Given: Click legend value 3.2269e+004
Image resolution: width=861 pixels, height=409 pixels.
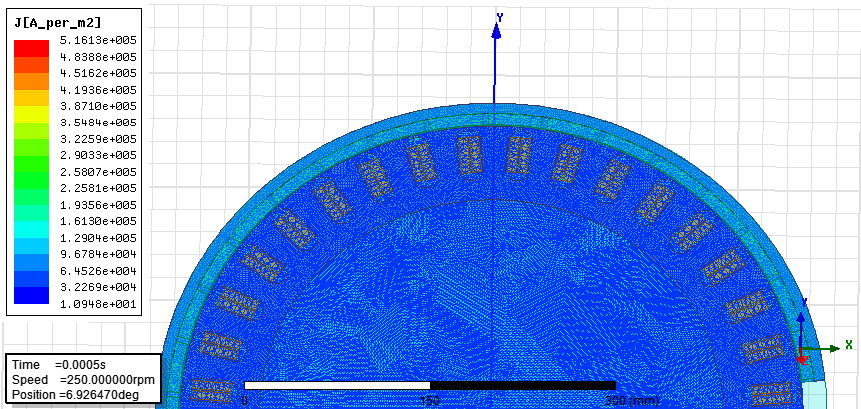Looking at the screenshot, I should click(99, 287).
